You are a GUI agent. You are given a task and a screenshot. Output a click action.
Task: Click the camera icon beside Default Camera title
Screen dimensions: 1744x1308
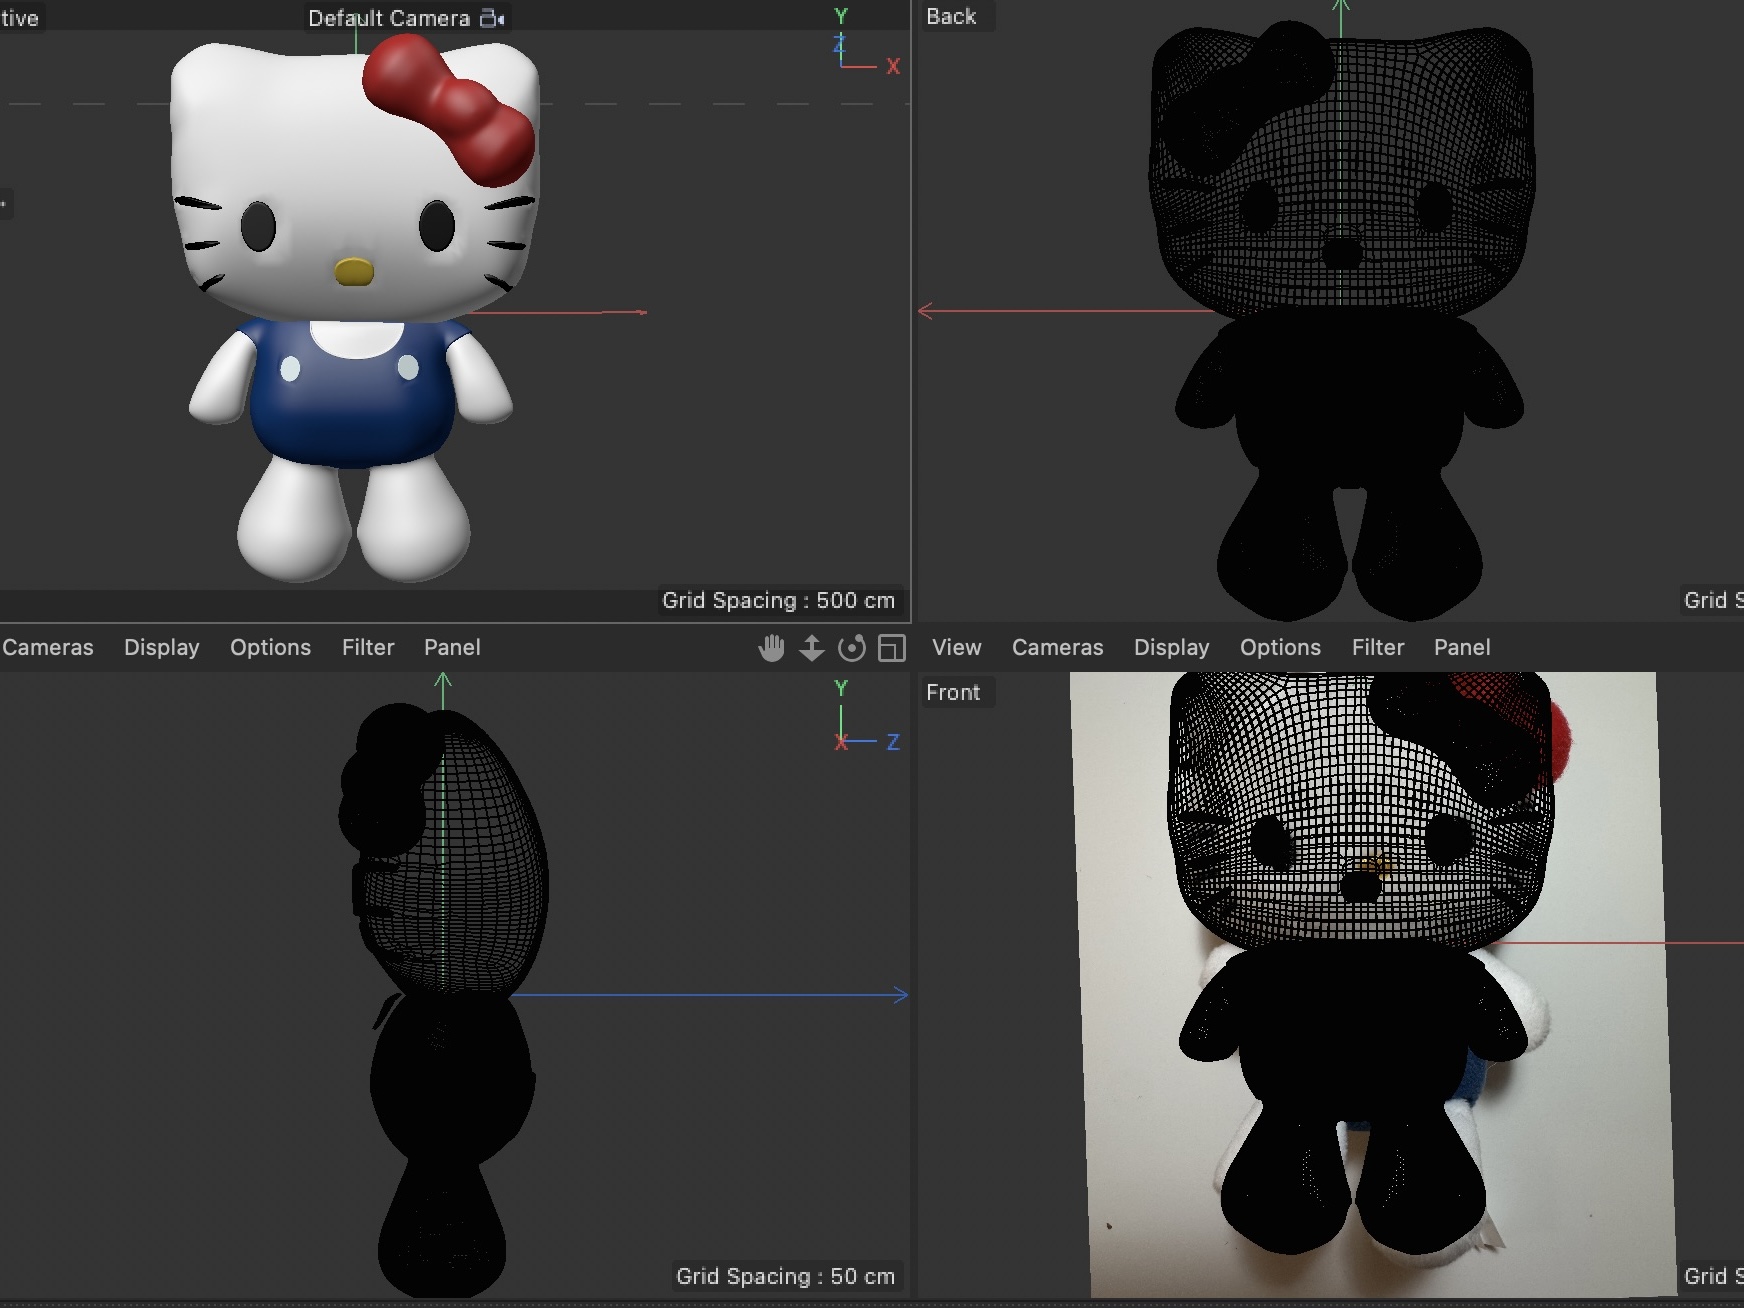pyautogui.click(x=489, y=17)
